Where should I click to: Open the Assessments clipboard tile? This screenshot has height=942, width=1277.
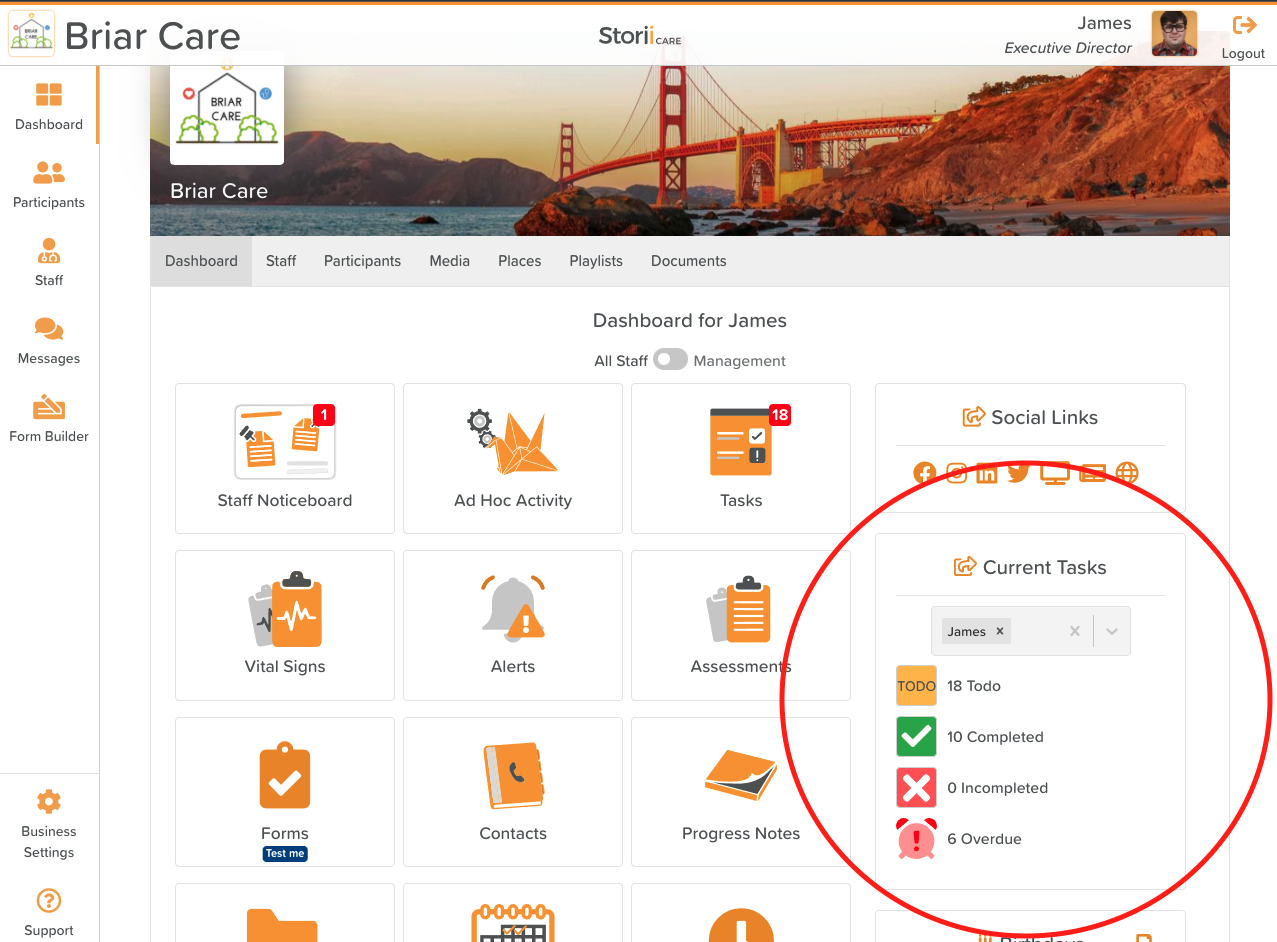pos(741,625)
